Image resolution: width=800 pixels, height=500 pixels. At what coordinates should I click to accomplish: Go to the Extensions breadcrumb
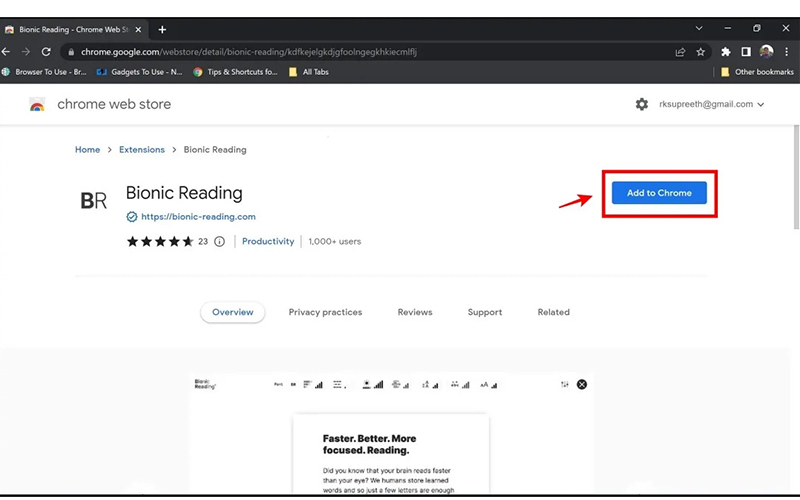click(142, 149)
